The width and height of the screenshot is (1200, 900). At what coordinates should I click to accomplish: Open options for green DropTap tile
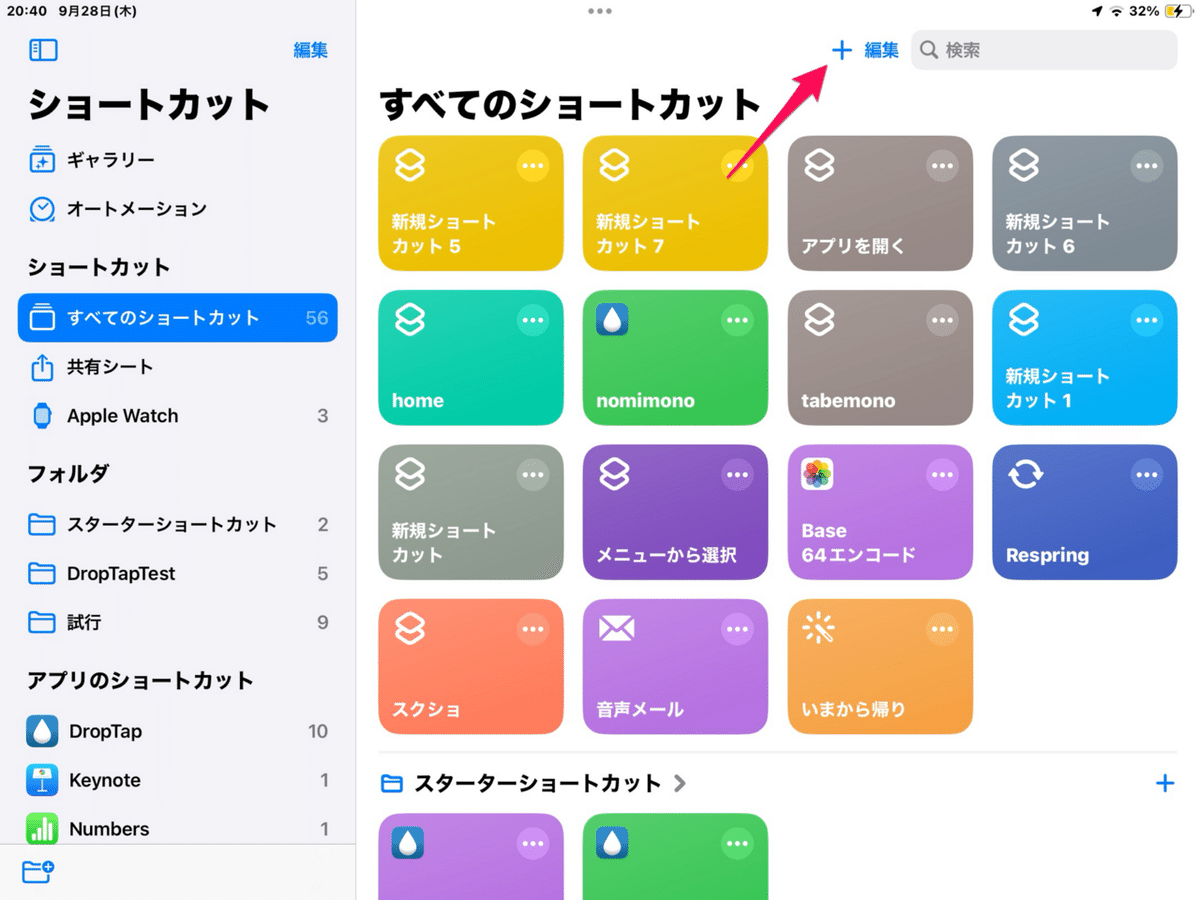737,844
